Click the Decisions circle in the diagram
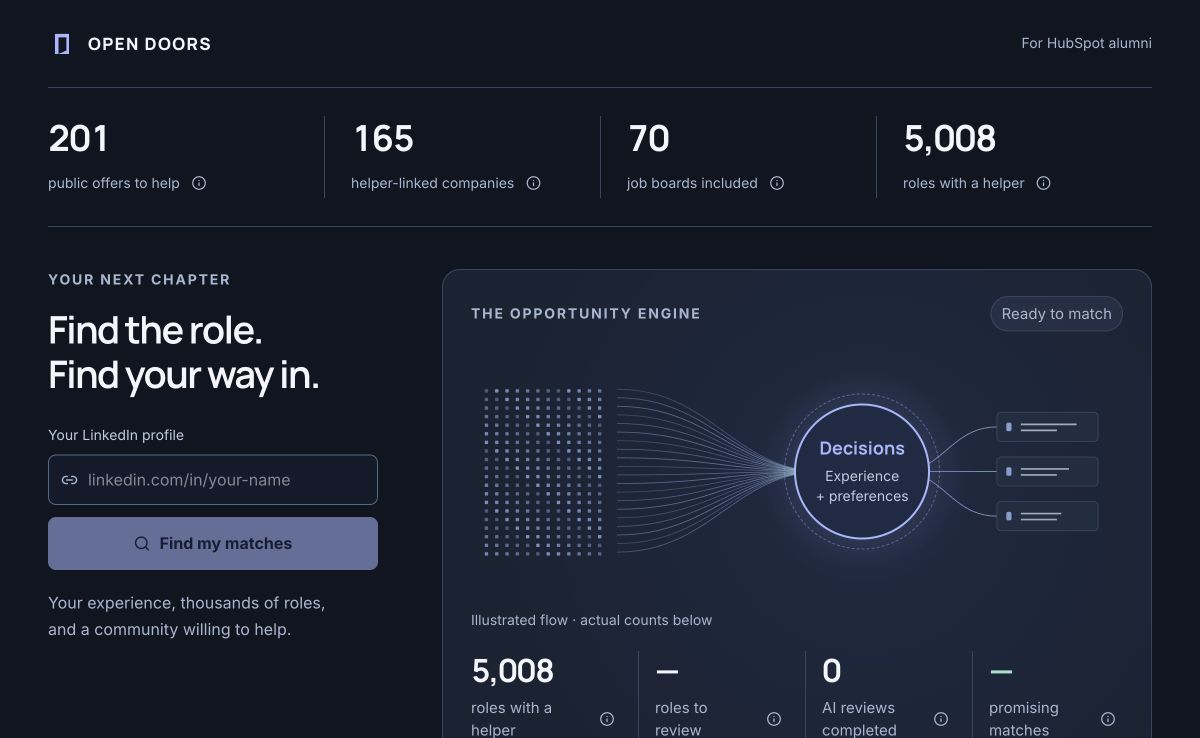This screenshot has width=1200, height=738. tap(862, 471)
